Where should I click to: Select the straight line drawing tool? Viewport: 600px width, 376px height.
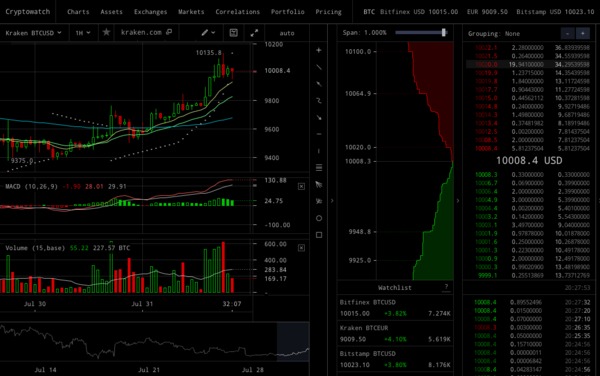point(319,67)
